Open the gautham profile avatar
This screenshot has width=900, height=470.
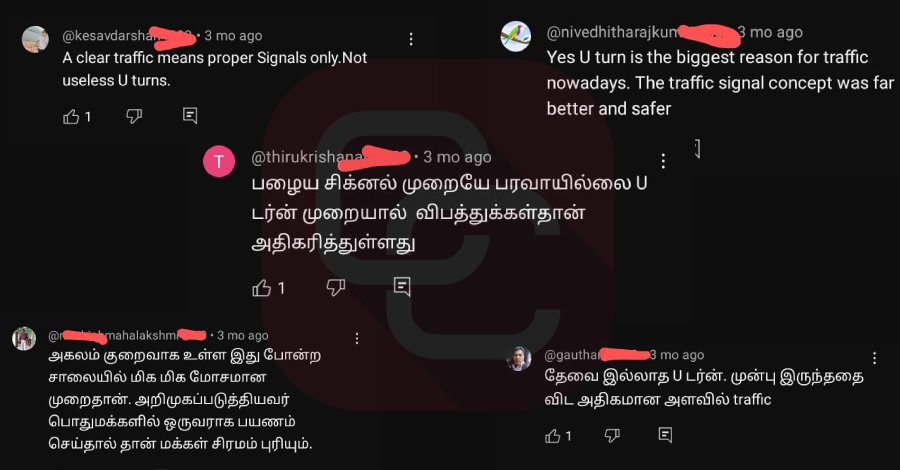pyautogui.click(x=518, y=359)
